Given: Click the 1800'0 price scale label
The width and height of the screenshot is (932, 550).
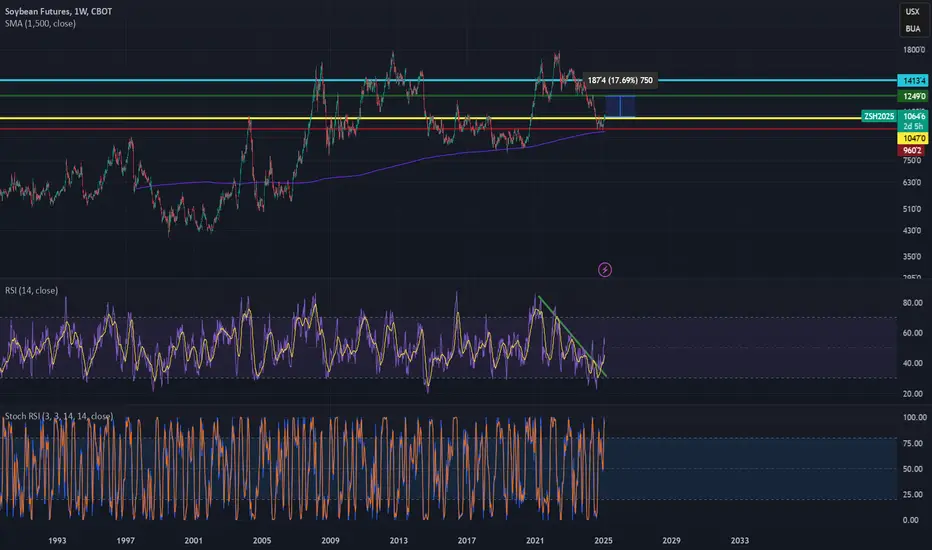Looking at the screenshot, I should 914,50.
